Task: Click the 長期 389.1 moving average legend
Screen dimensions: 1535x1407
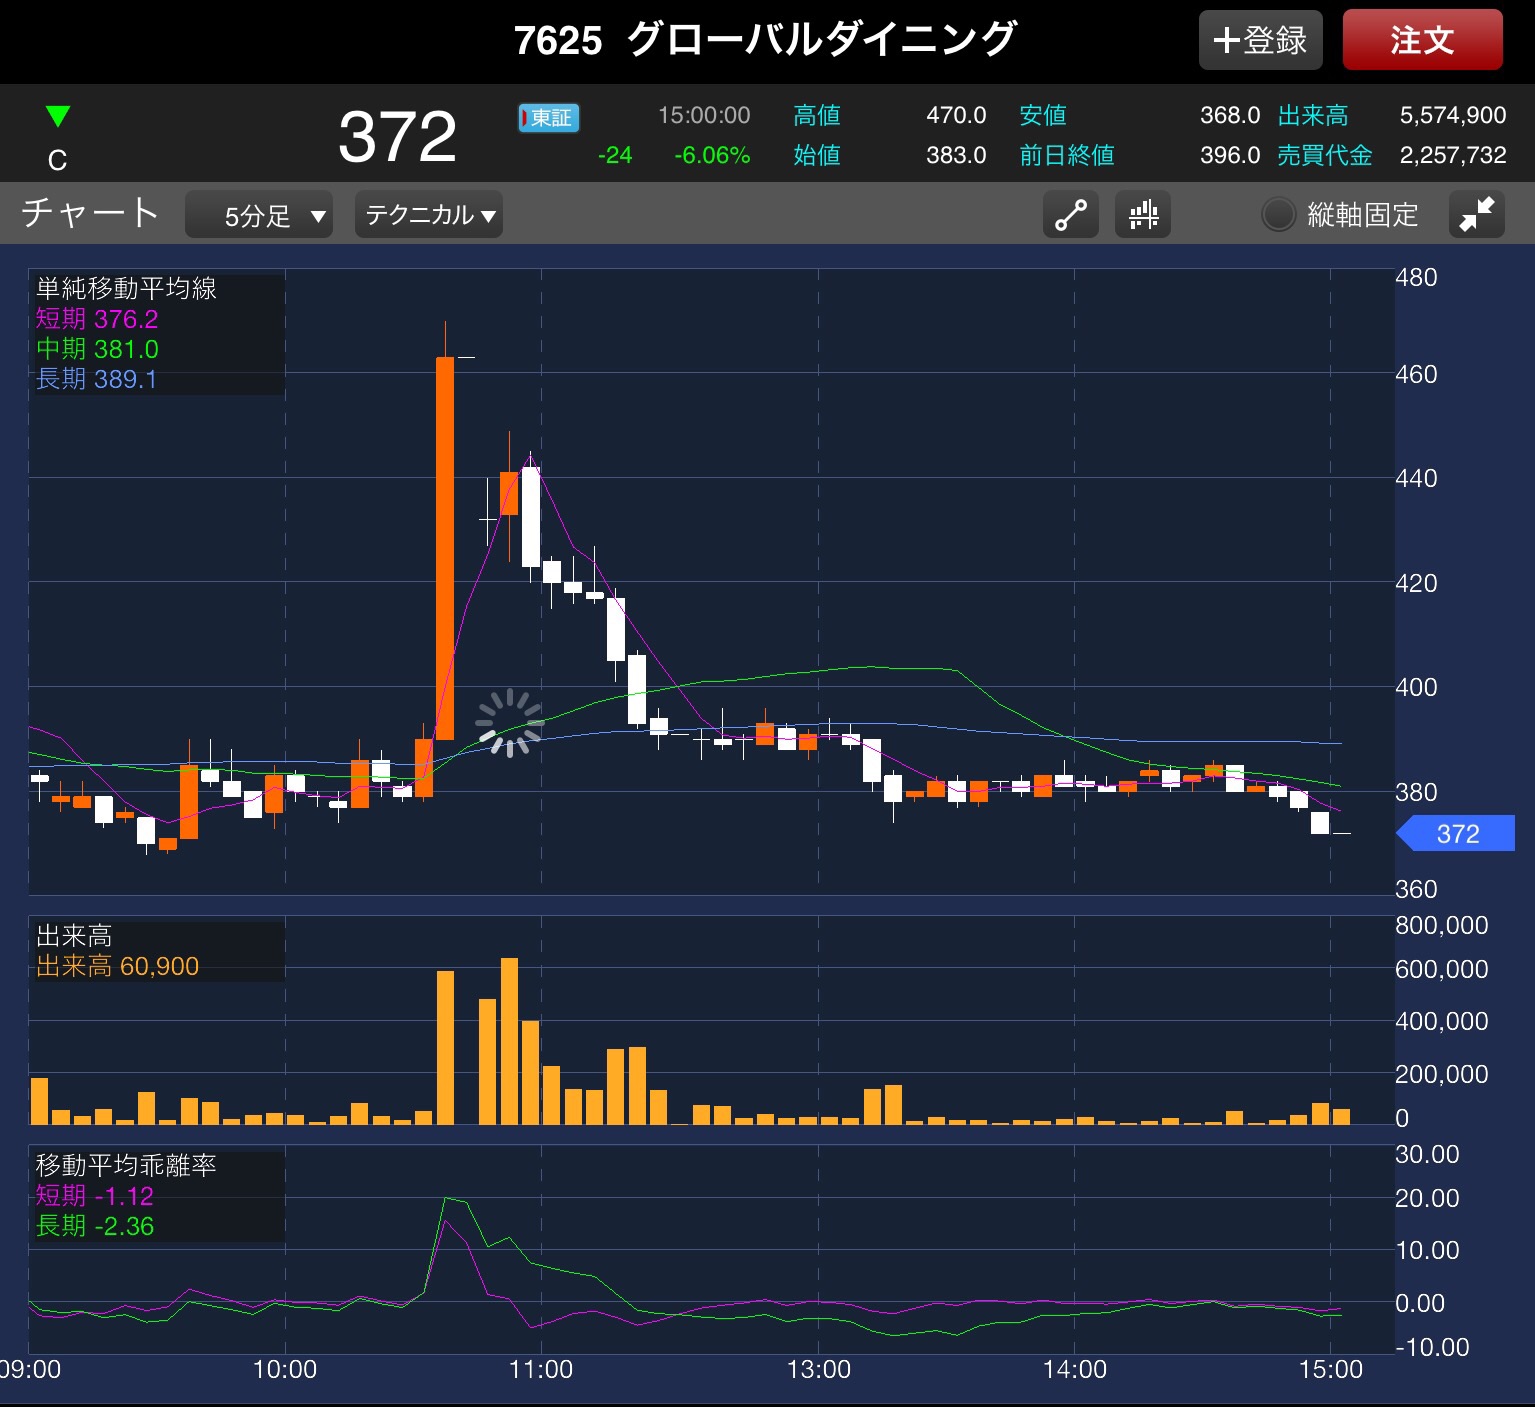Action: coord(96,379)
